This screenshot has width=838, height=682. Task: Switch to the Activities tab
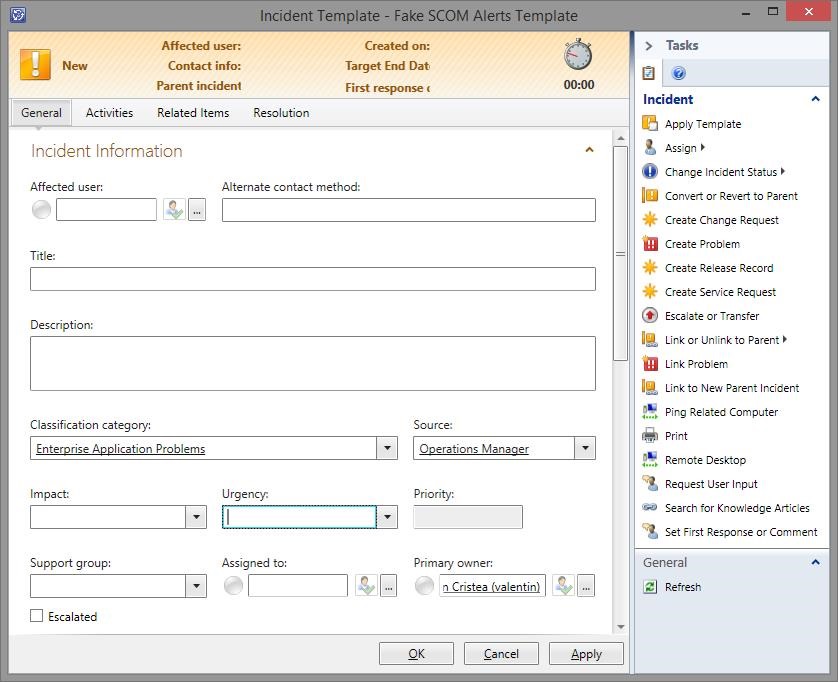click(x=109, y=113)
